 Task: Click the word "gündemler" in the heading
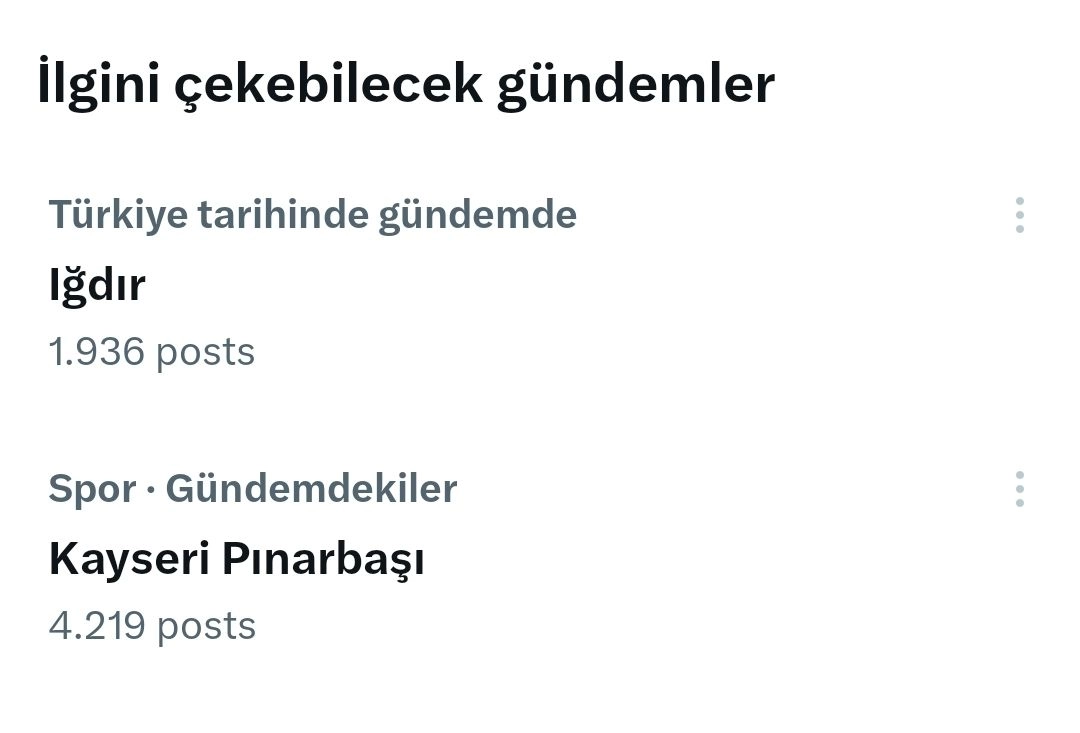pos(635,84)
